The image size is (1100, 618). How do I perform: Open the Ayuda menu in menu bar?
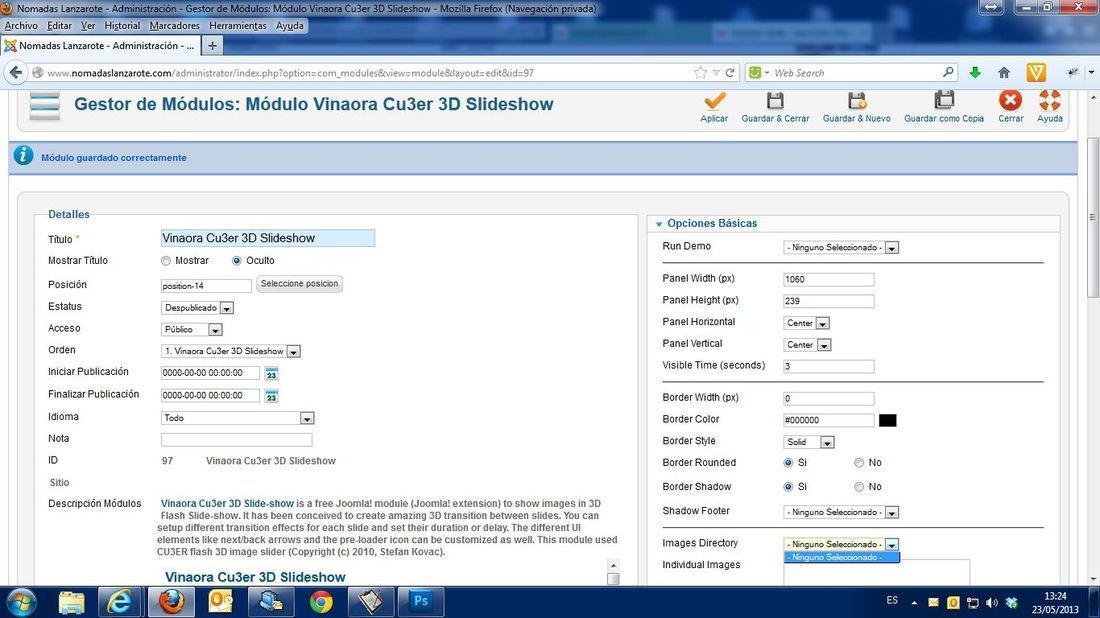pos(289,26)
